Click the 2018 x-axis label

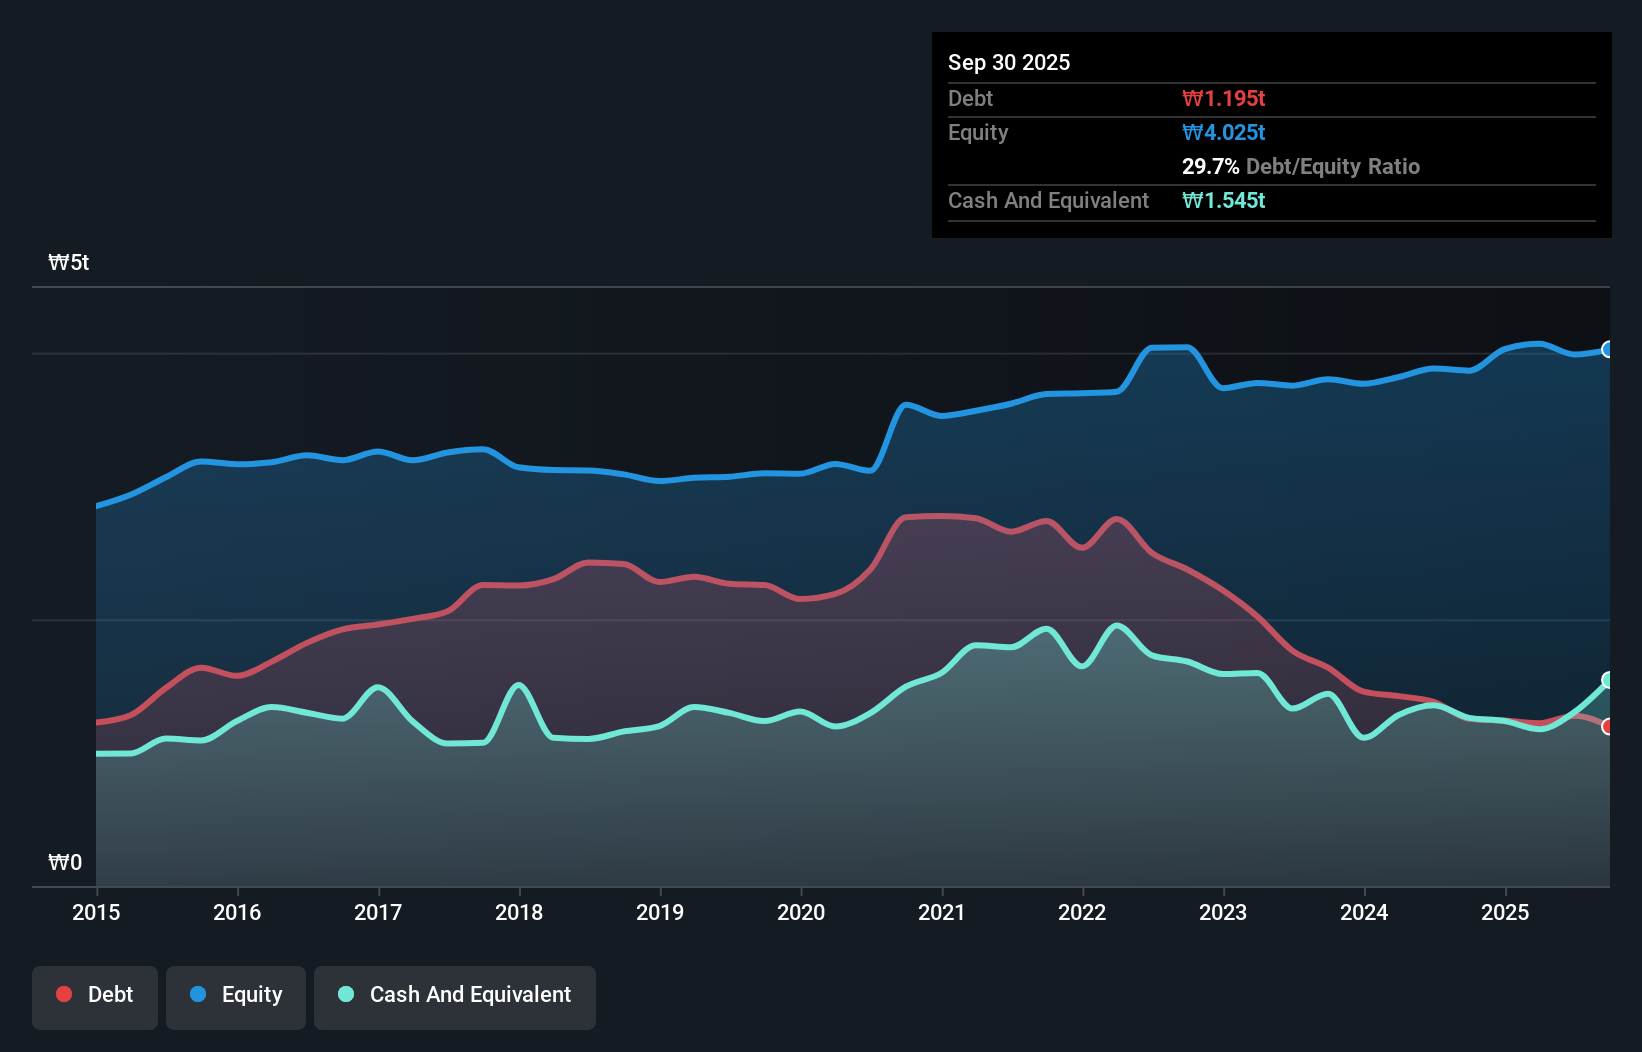(519, 912)
